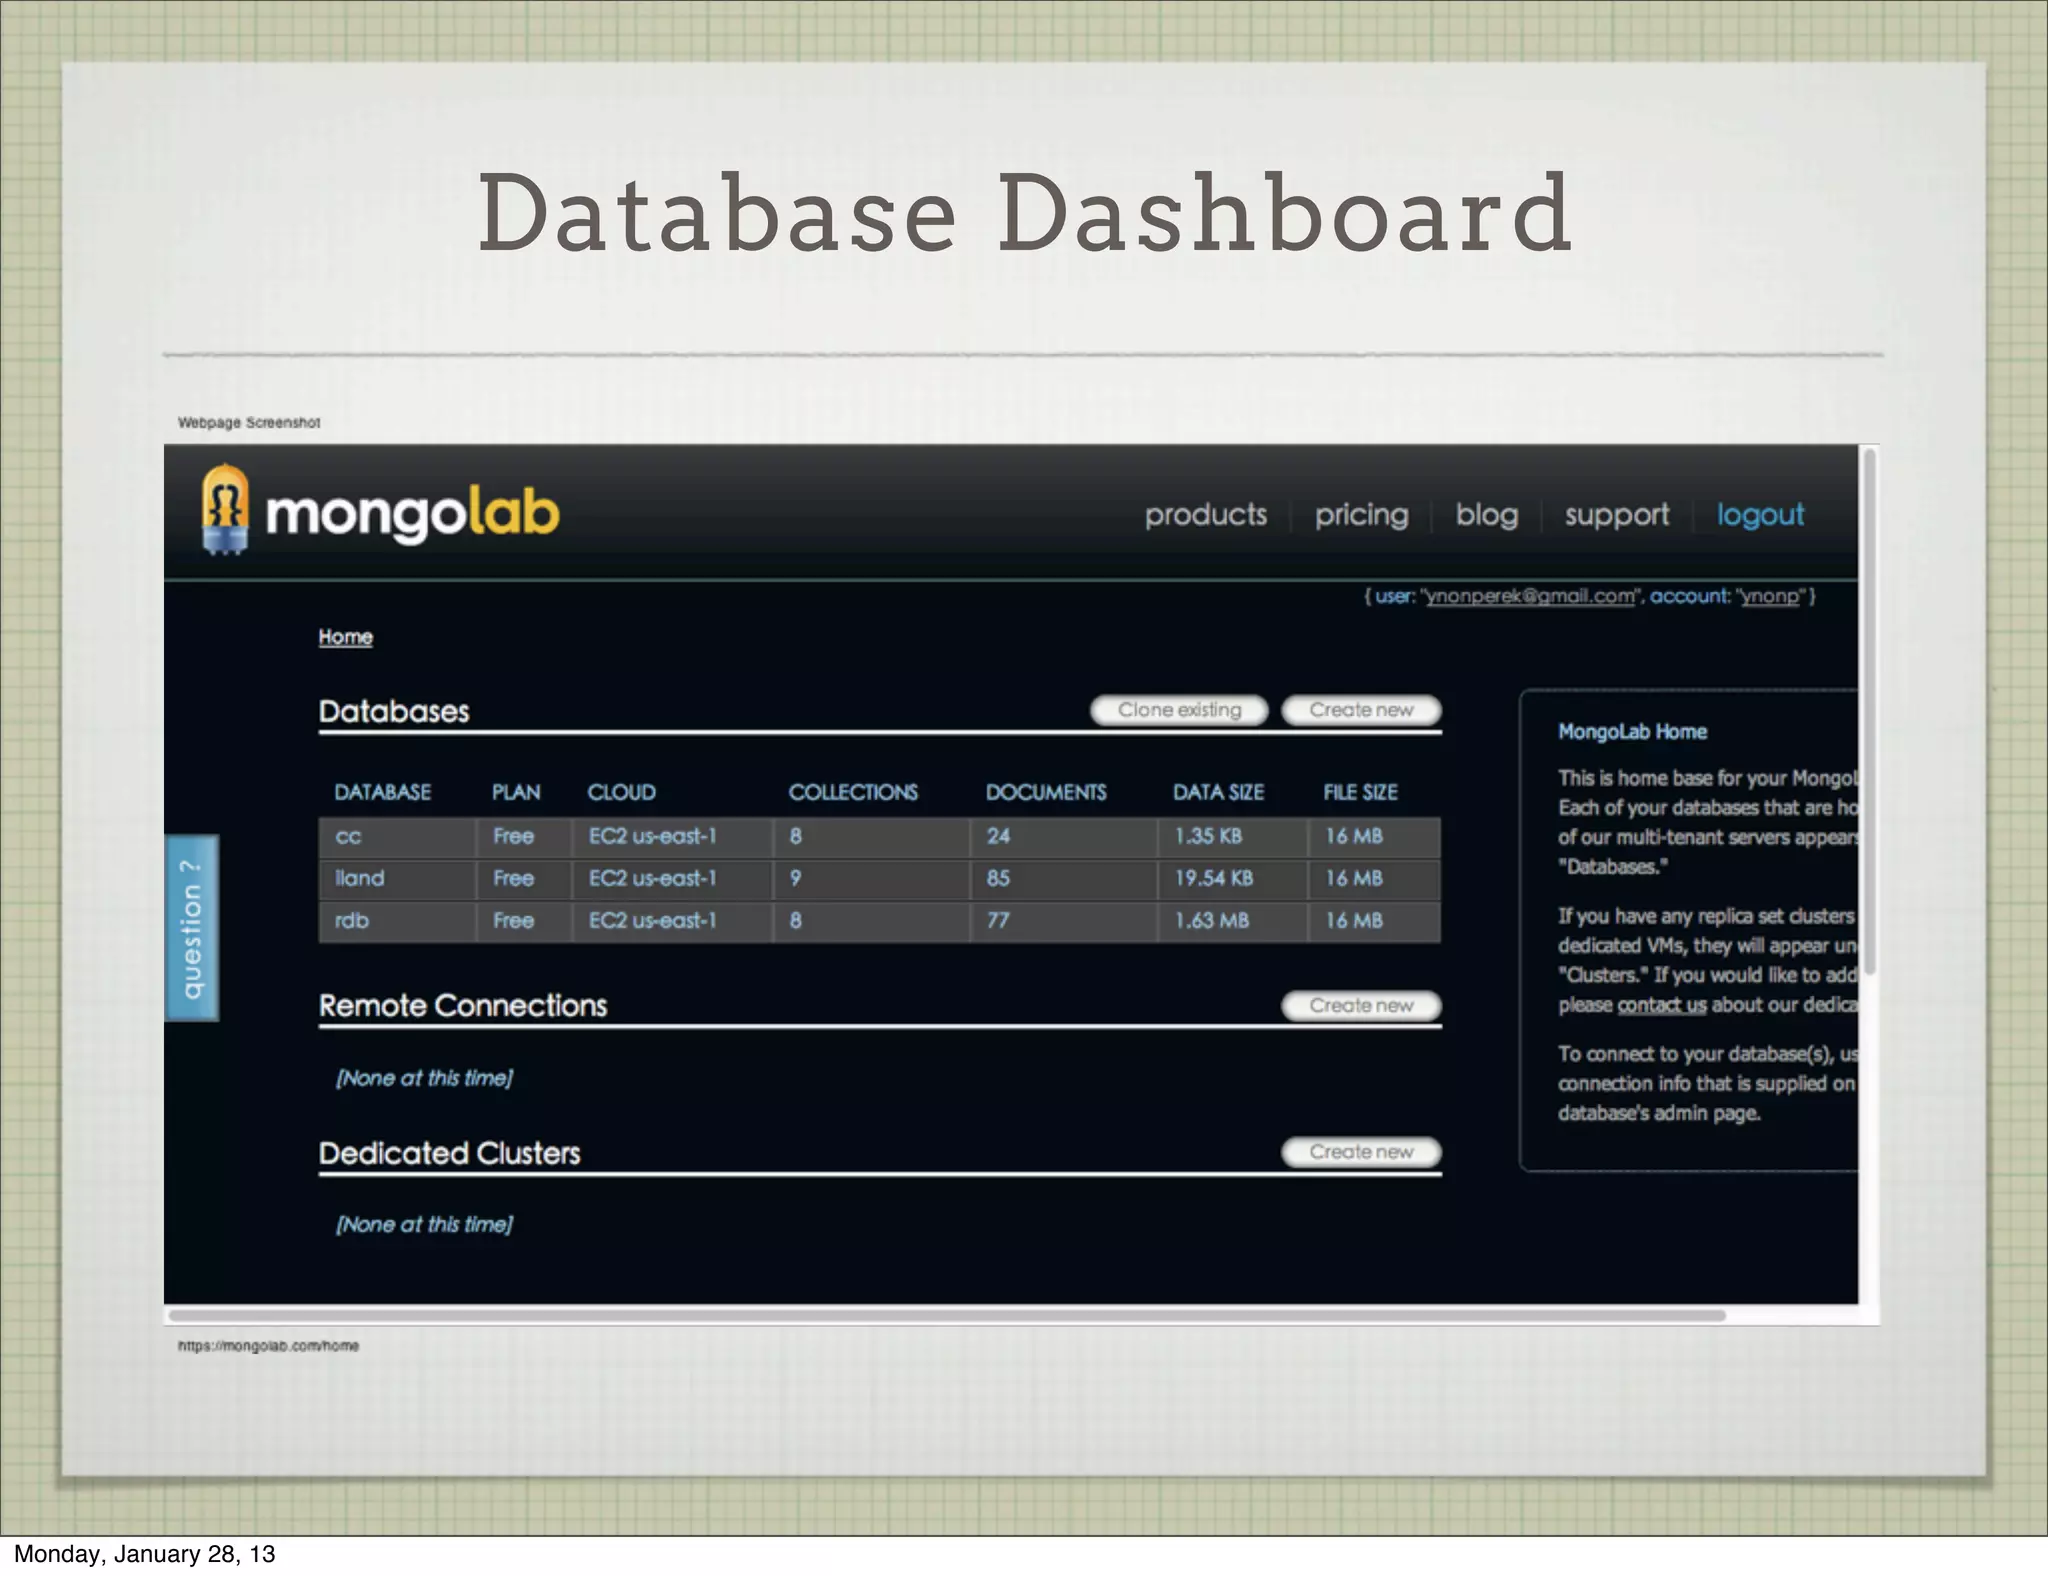Click the MongoLab lamp logo icon
Screen dimensions: 2048x1576
coord(225,510)
